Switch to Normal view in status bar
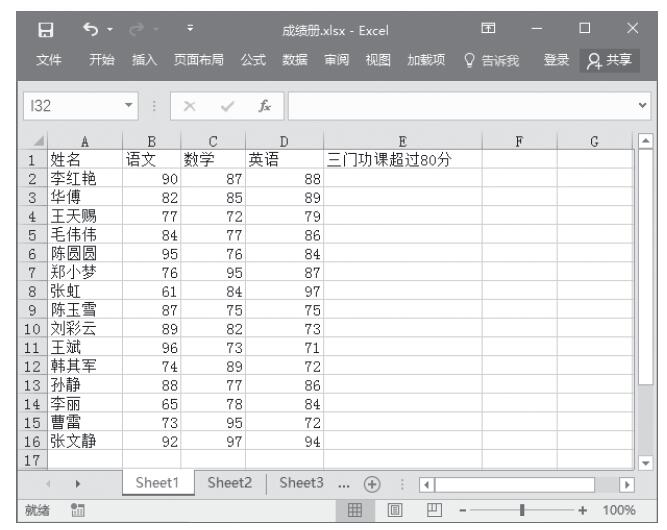The width and height of the screenshot is (667, 530). point(353,510)
